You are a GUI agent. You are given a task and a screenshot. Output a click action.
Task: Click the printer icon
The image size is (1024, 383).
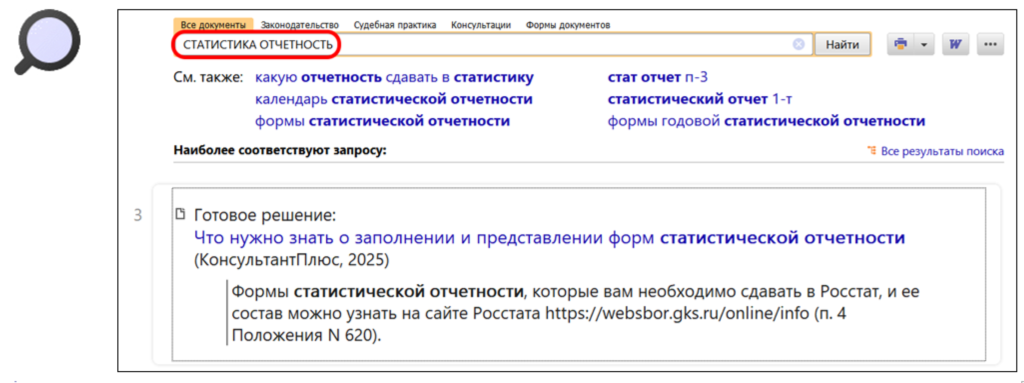click(x=901, y=44)
